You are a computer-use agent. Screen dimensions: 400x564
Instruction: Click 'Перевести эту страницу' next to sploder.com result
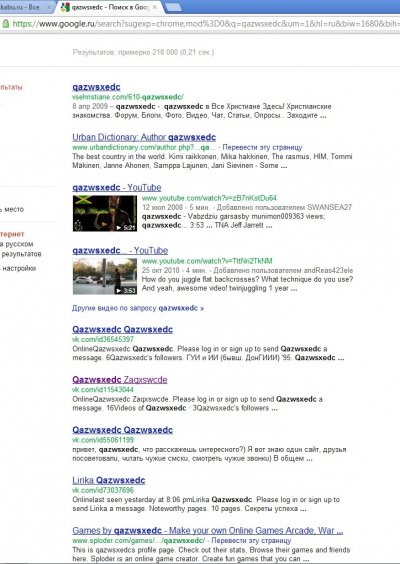point(251,541)
